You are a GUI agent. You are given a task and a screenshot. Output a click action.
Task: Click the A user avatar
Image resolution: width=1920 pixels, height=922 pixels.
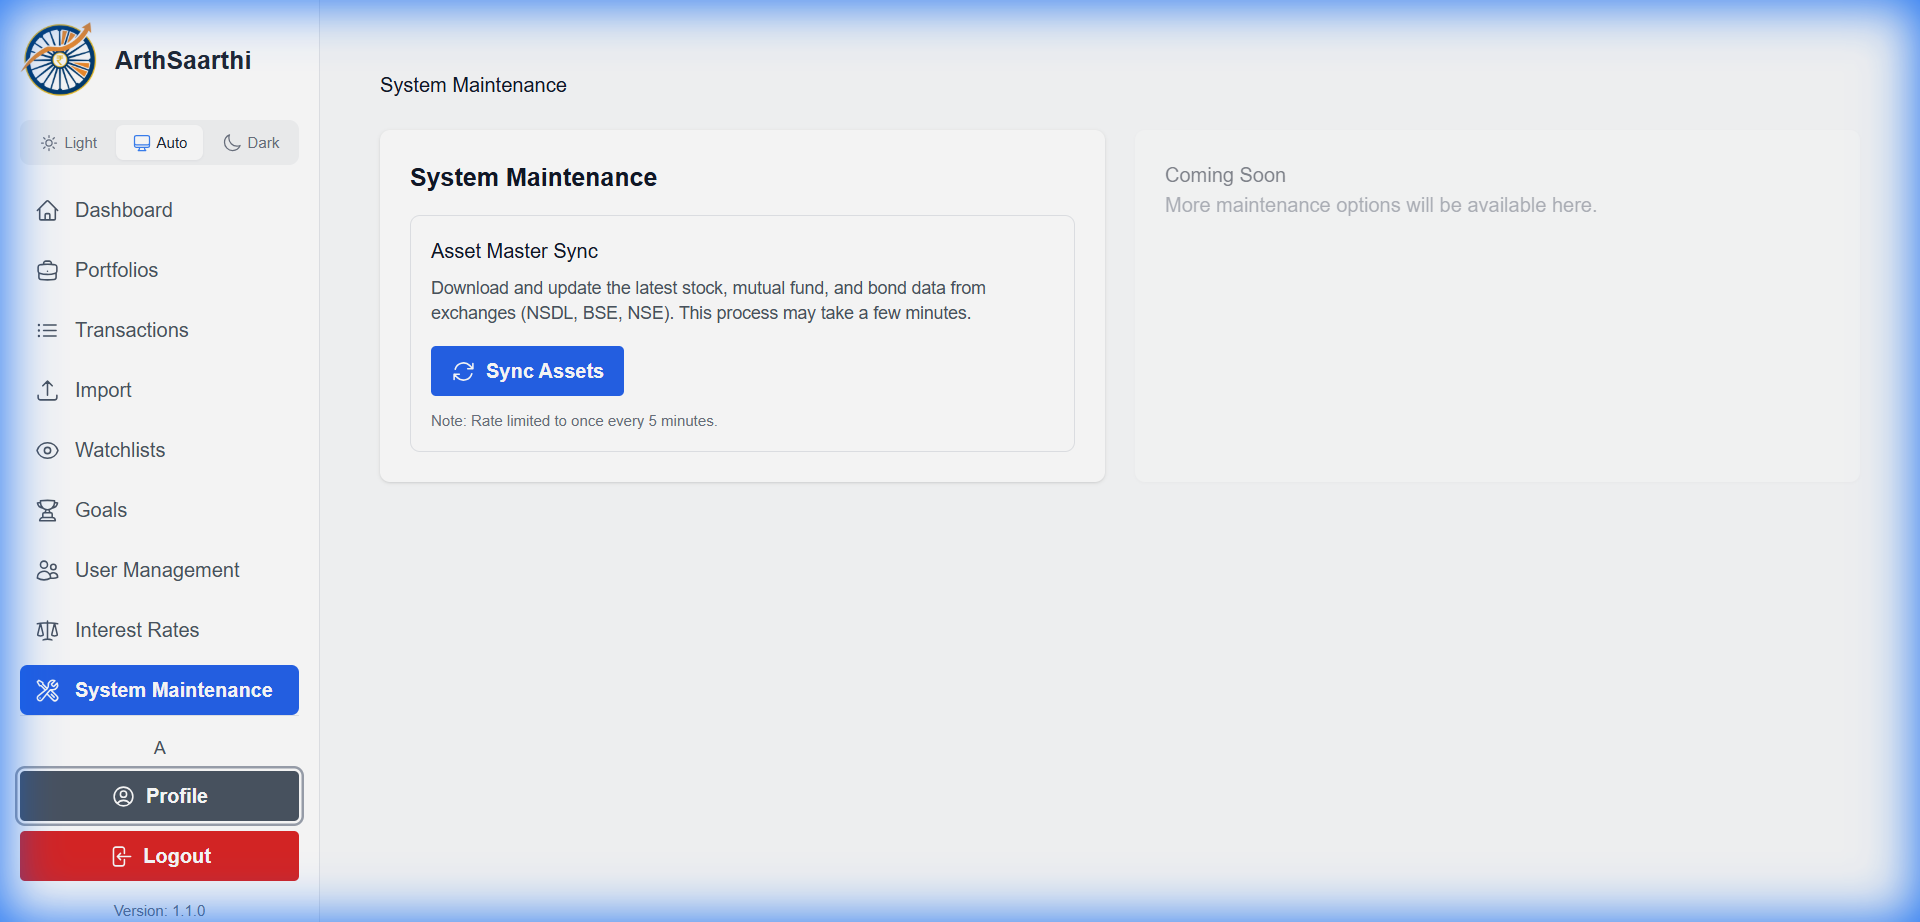[x=159, y=747]
